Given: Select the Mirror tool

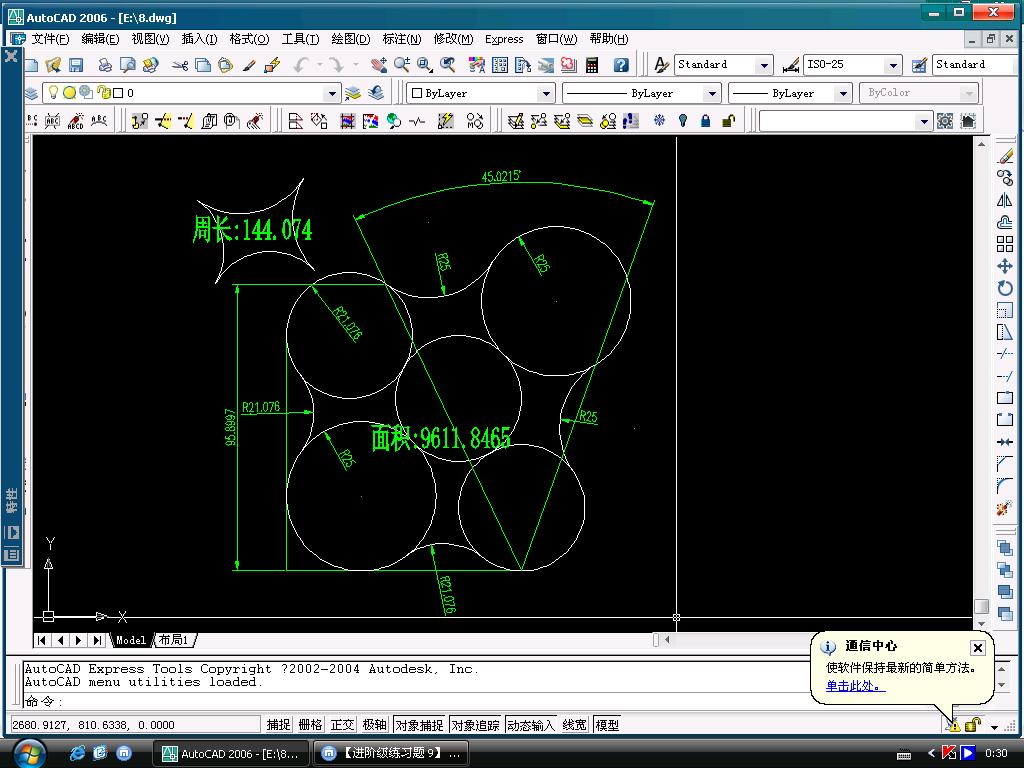Looking at the screenshot, I should pos(1005,200).
